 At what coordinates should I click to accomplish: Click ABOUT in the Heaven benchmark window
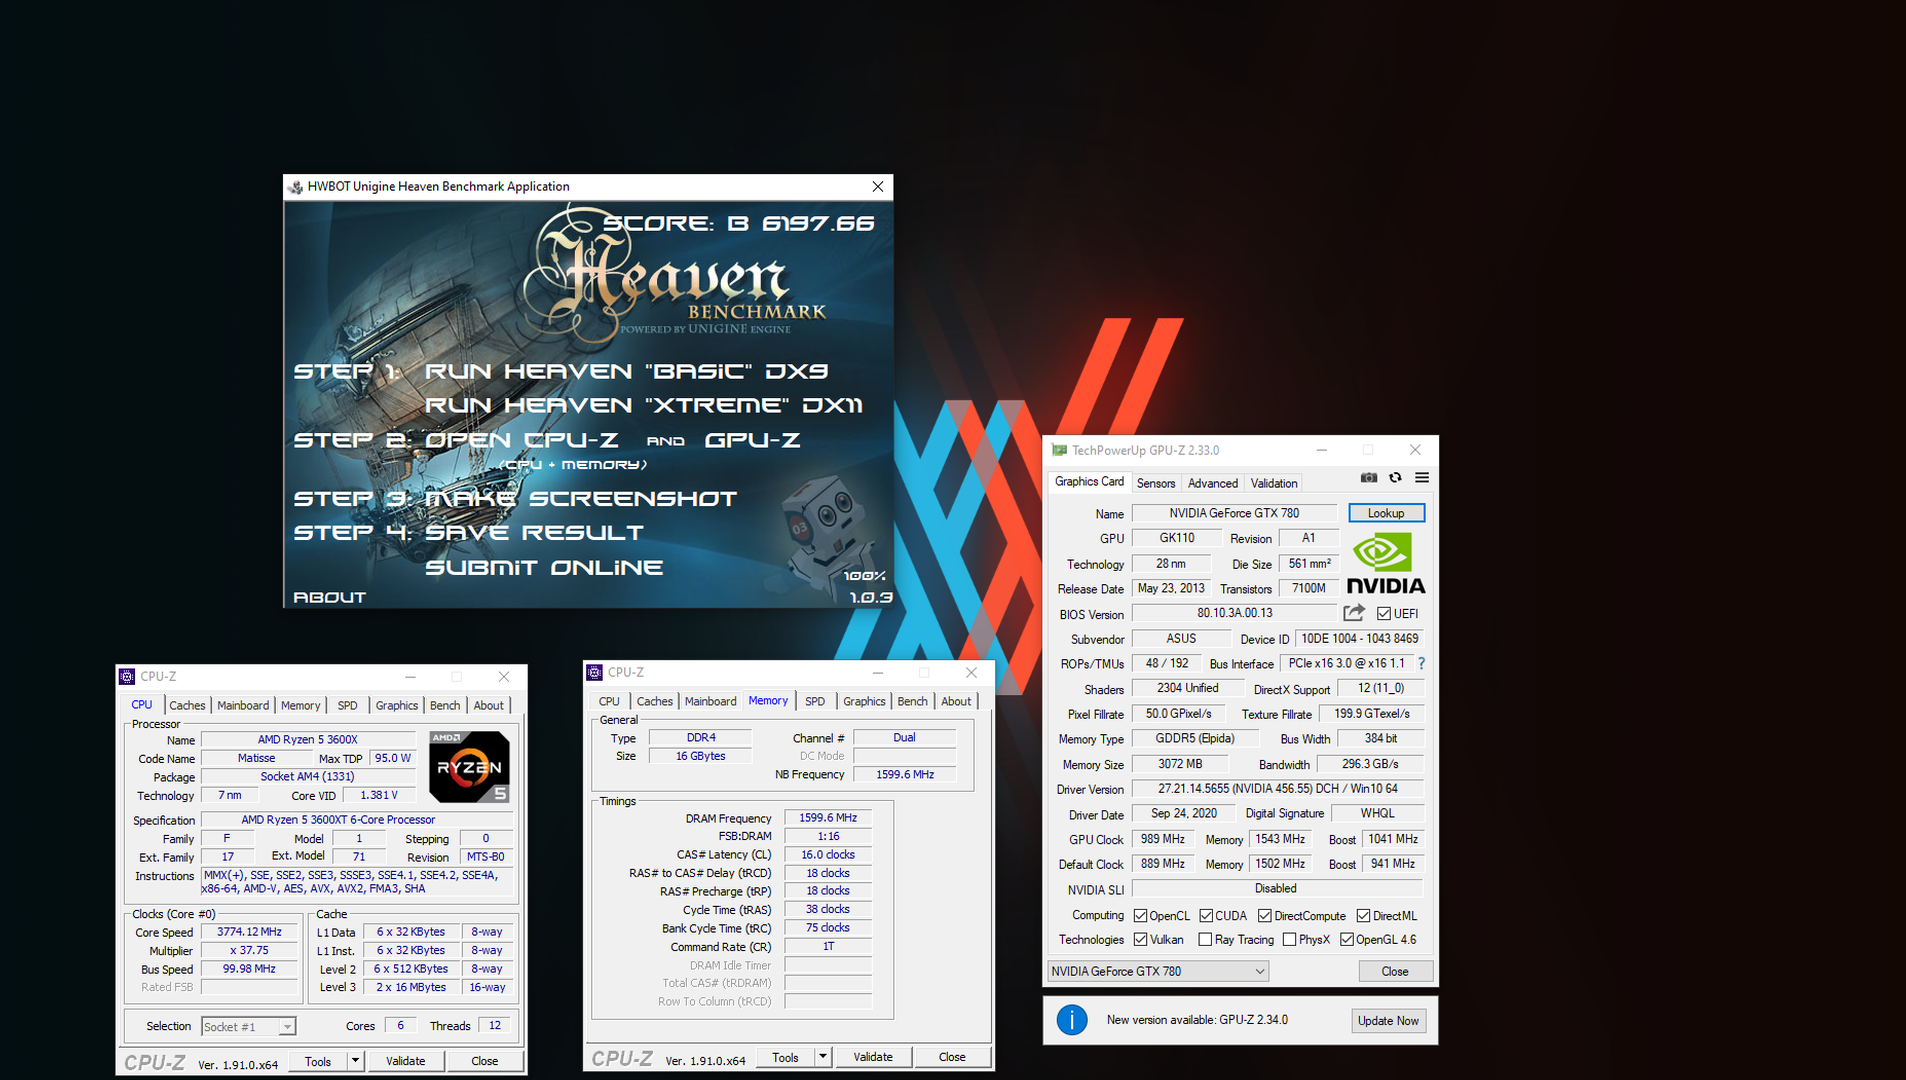[329, 597]
